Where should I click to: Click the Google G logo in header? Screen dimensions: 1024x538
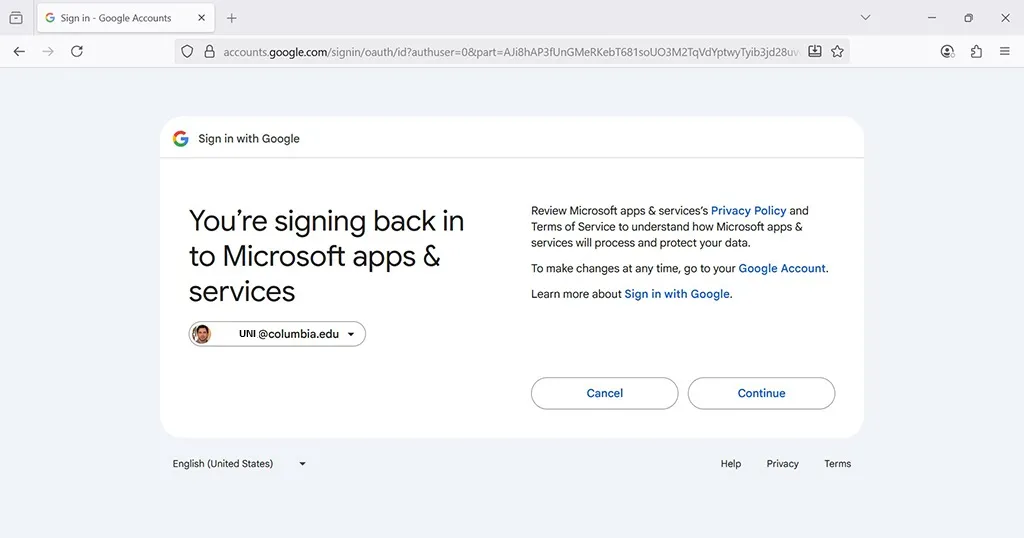(x=181, y=138)
